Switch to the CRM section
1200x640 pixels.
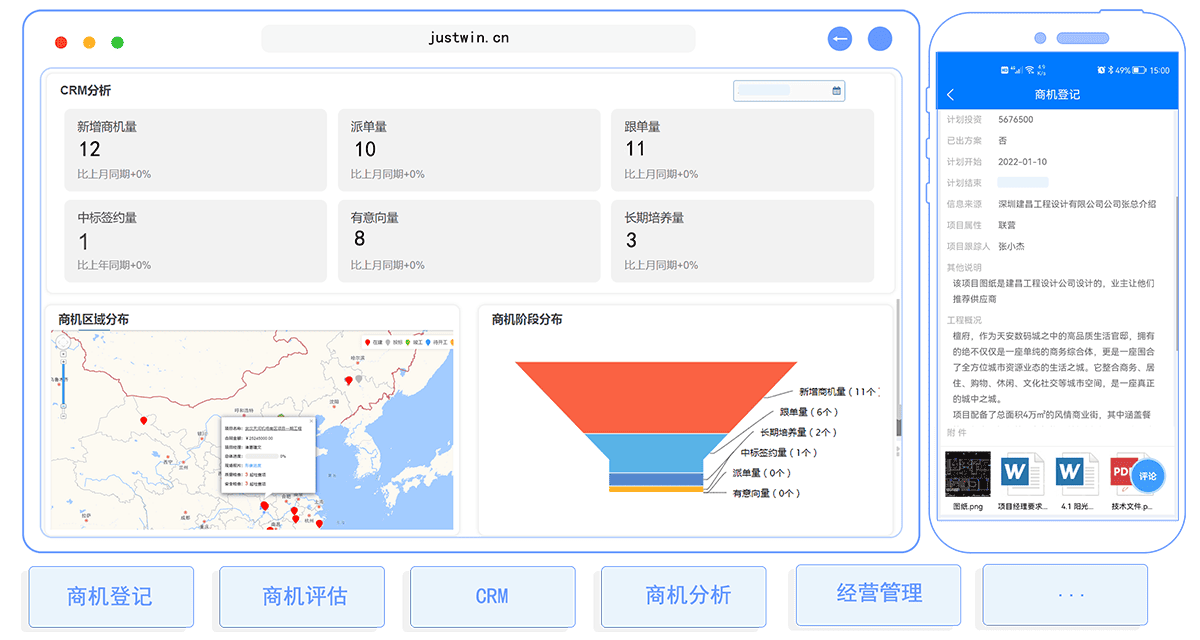pos(492,594)
